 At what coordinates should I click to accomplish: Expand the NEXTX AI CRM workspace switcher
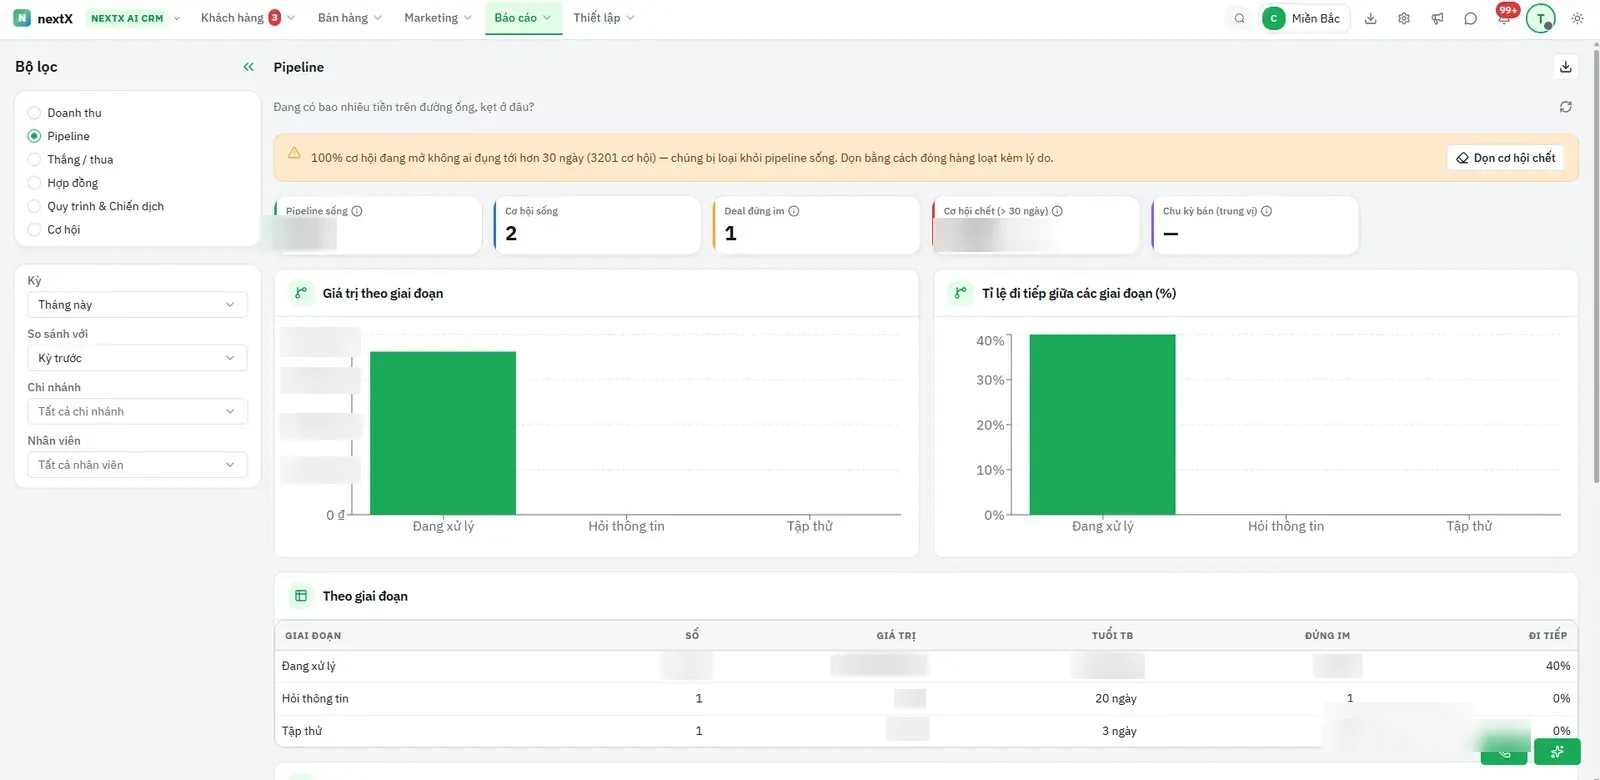point(135,18)
